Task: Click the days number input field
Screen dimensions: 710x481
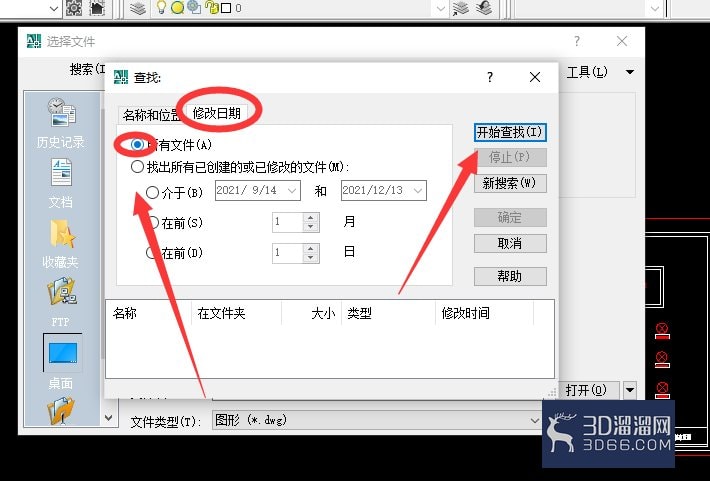Action: [288, 253]
